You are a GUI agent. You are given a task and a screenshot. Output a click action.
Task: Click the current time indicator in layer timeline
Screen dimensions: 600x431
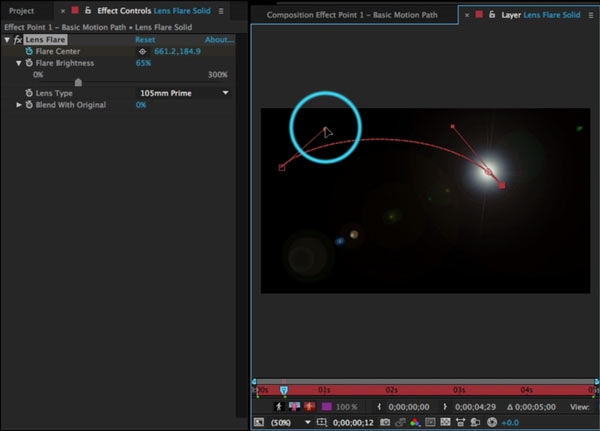pyautogui.click(x=284, y=390)
